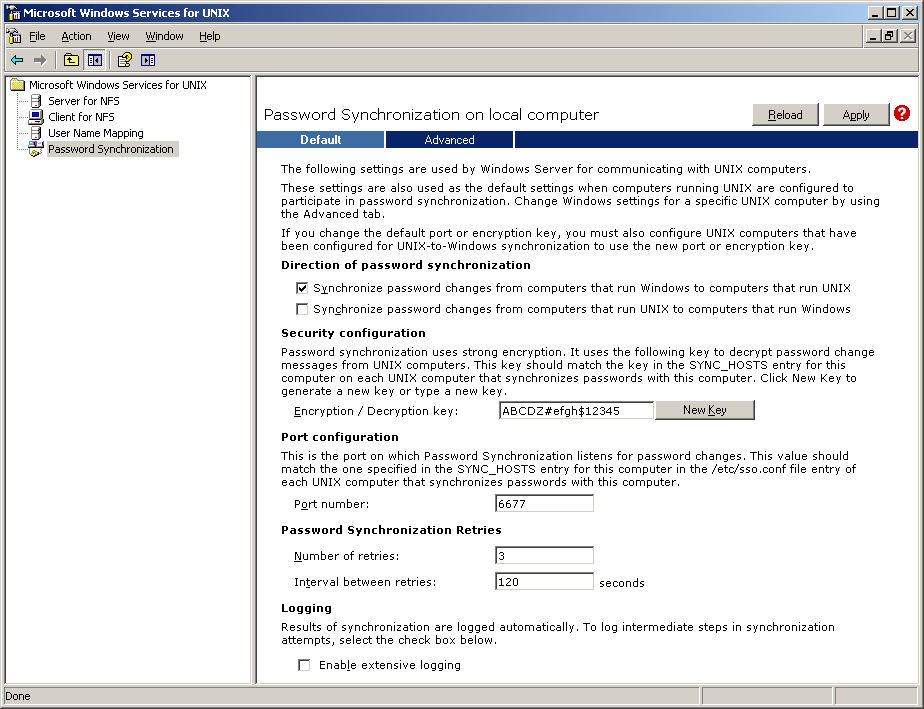
Task: Click the 'Port configuration' heading
Action: pyautogui.click(x=339, y=437)
